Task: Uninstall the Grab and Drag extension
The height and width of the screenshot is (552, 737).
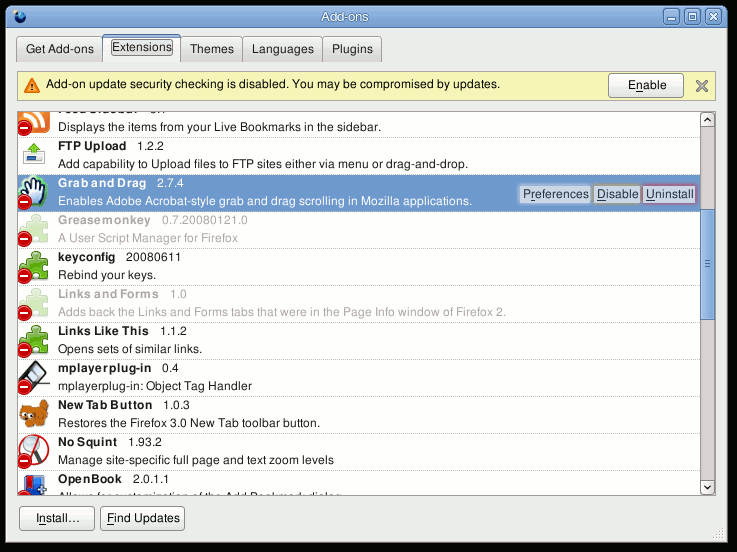Action: [x=669, y=194]
